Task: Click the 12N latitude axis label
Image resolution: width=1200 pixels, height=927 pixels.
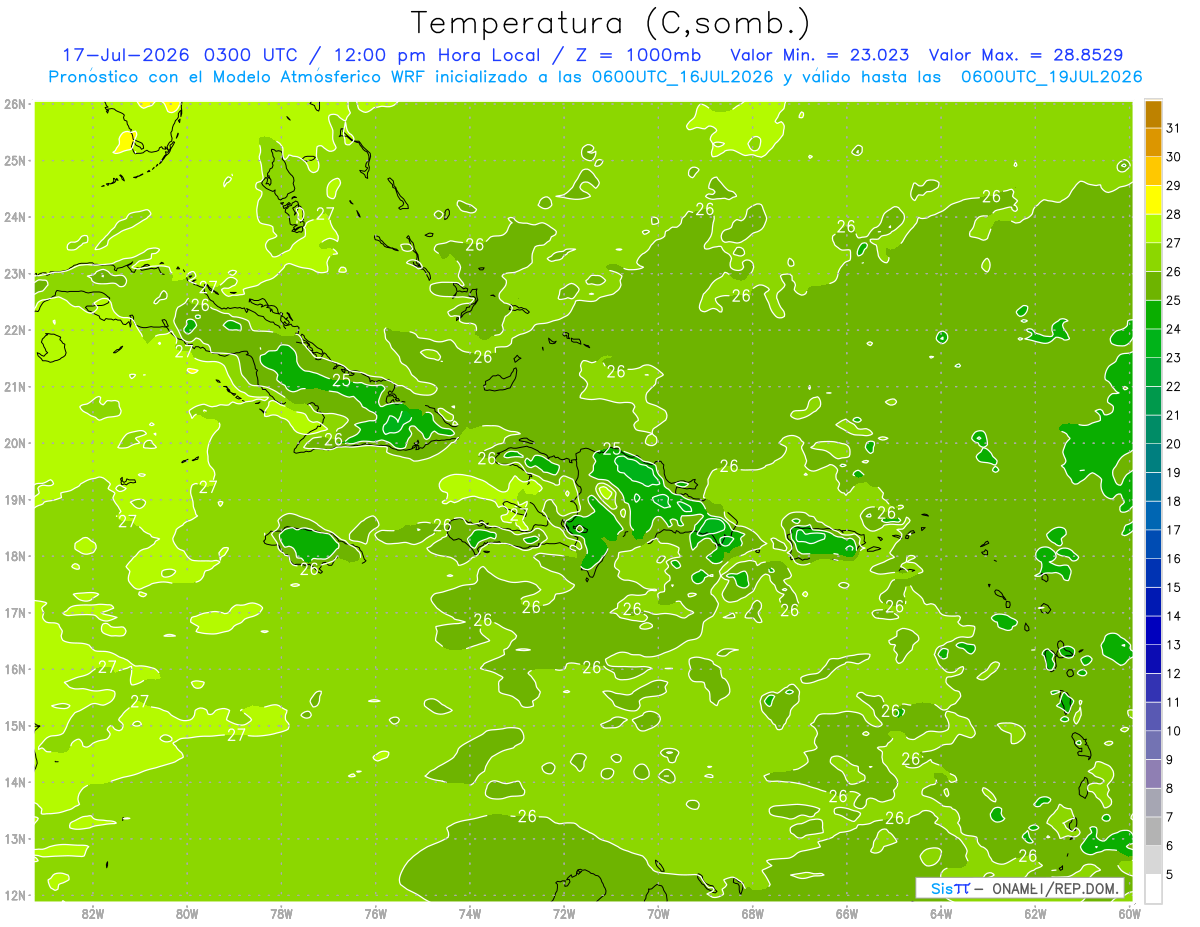Action: point(14,895)
